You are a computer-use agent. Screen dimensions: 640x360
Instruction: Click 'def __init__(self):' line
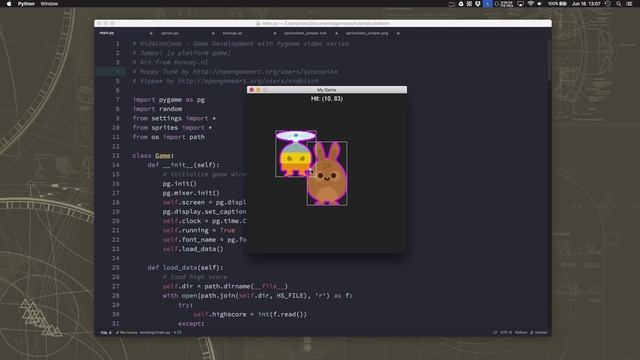tap(183, 165)
